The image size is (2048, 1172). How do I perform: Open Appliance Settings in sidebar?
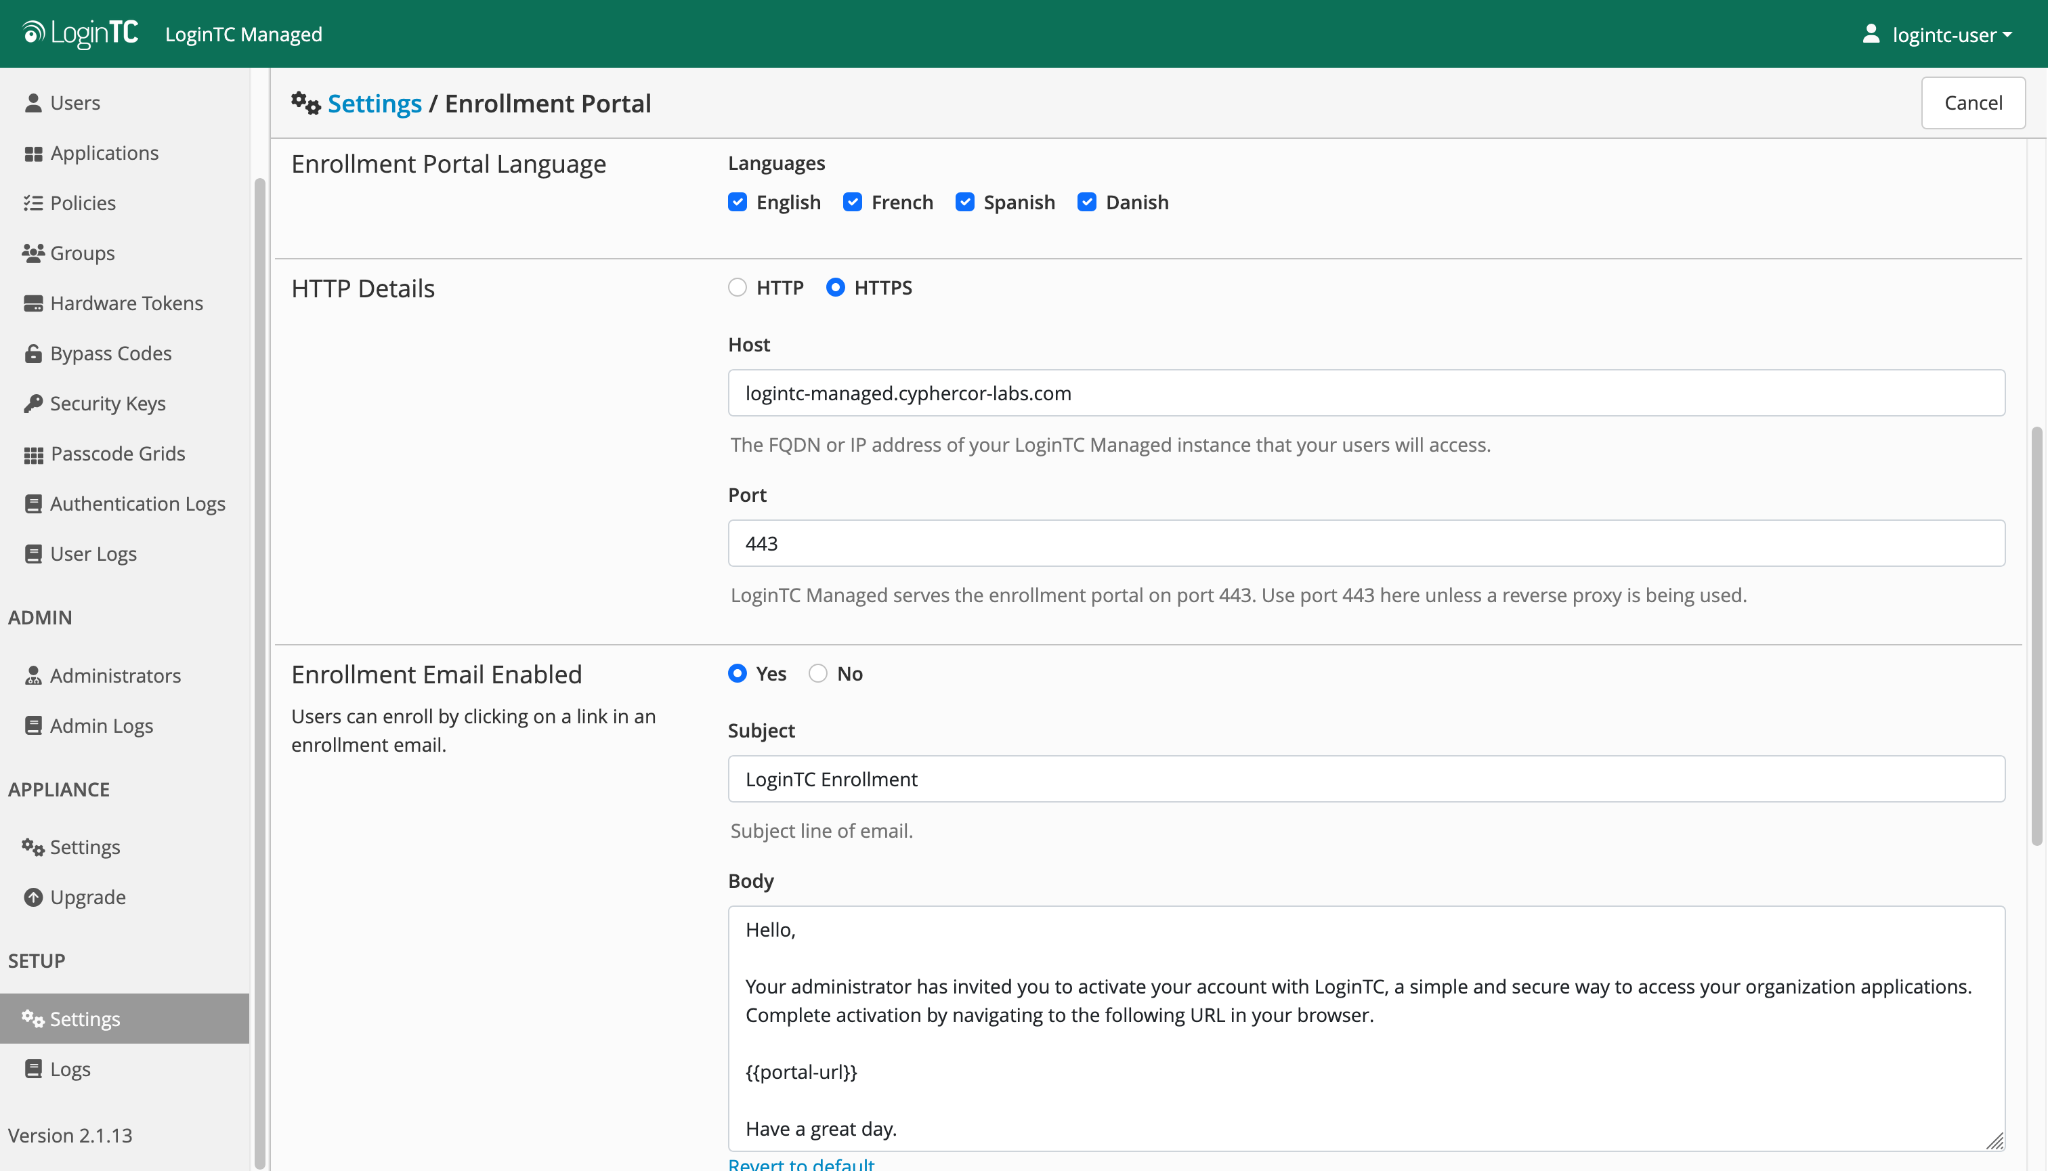click(84, 847)
